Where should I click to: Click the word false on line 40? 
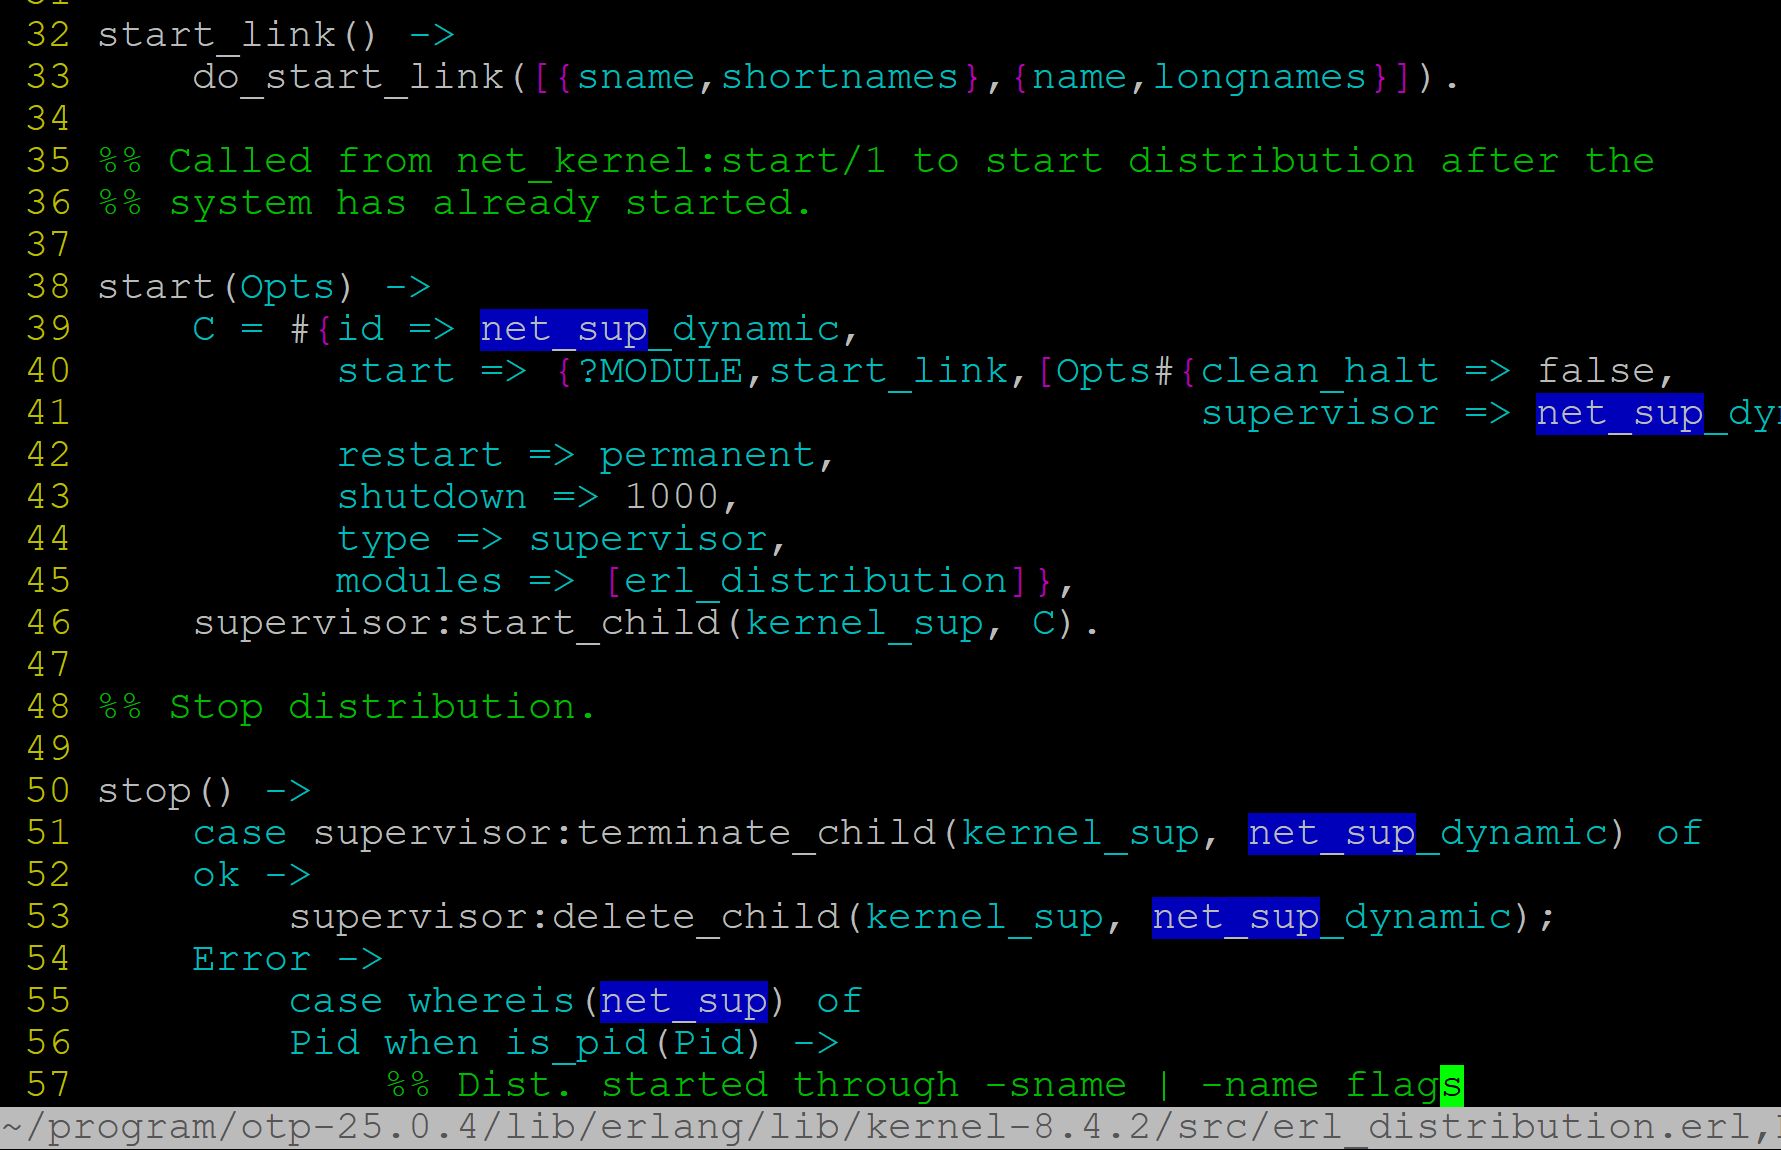1596,371
